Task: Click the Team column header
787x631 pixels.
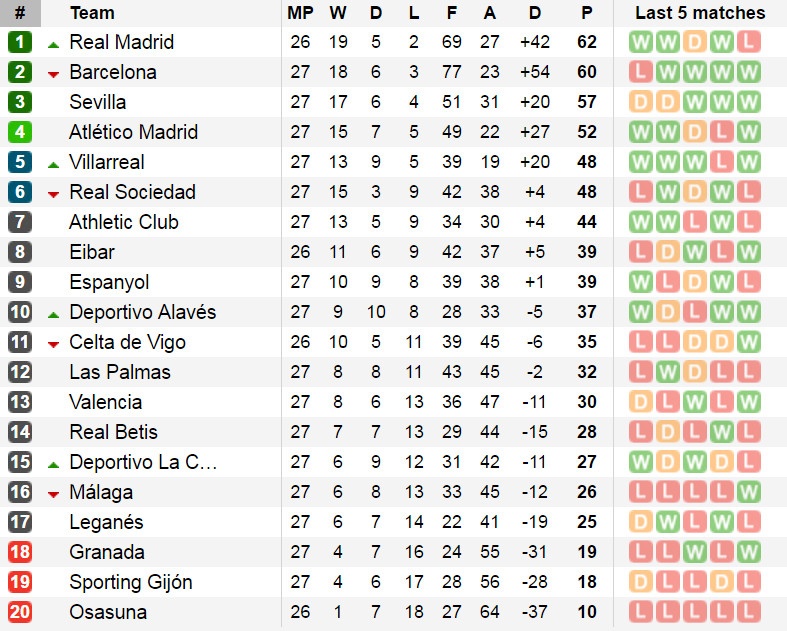Action: (92, 13)
